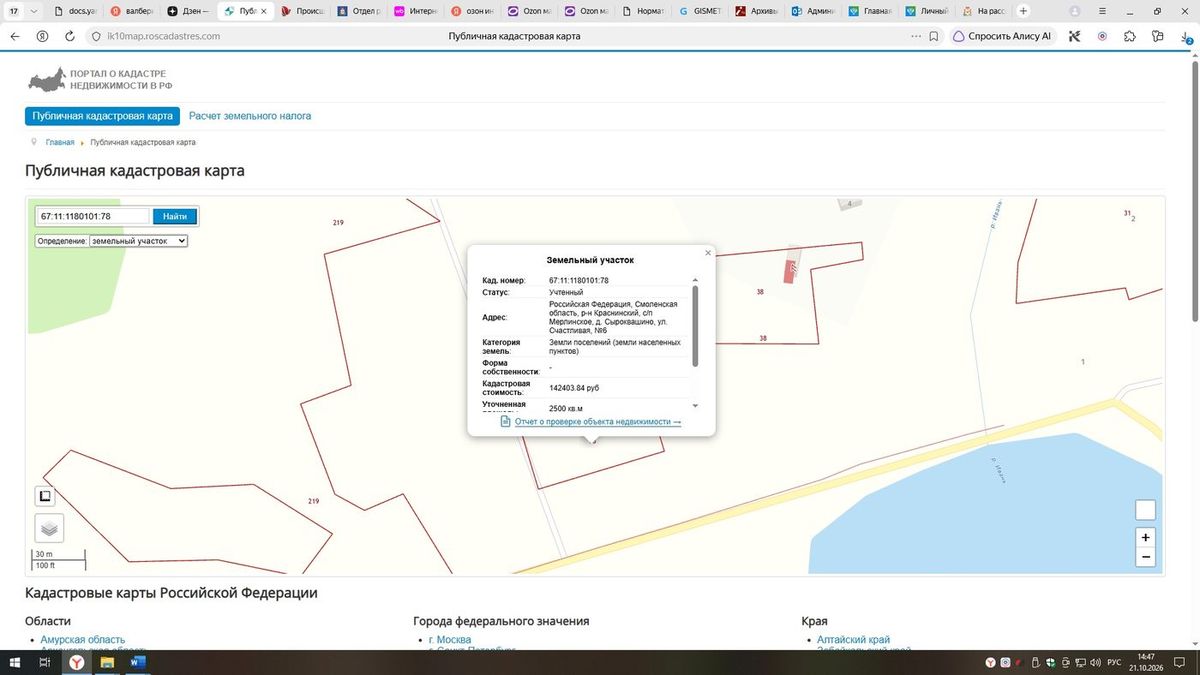Switch to the docs.ya browser tab
This screenshot has width=1200, height=675.
(x=75, y=11)
